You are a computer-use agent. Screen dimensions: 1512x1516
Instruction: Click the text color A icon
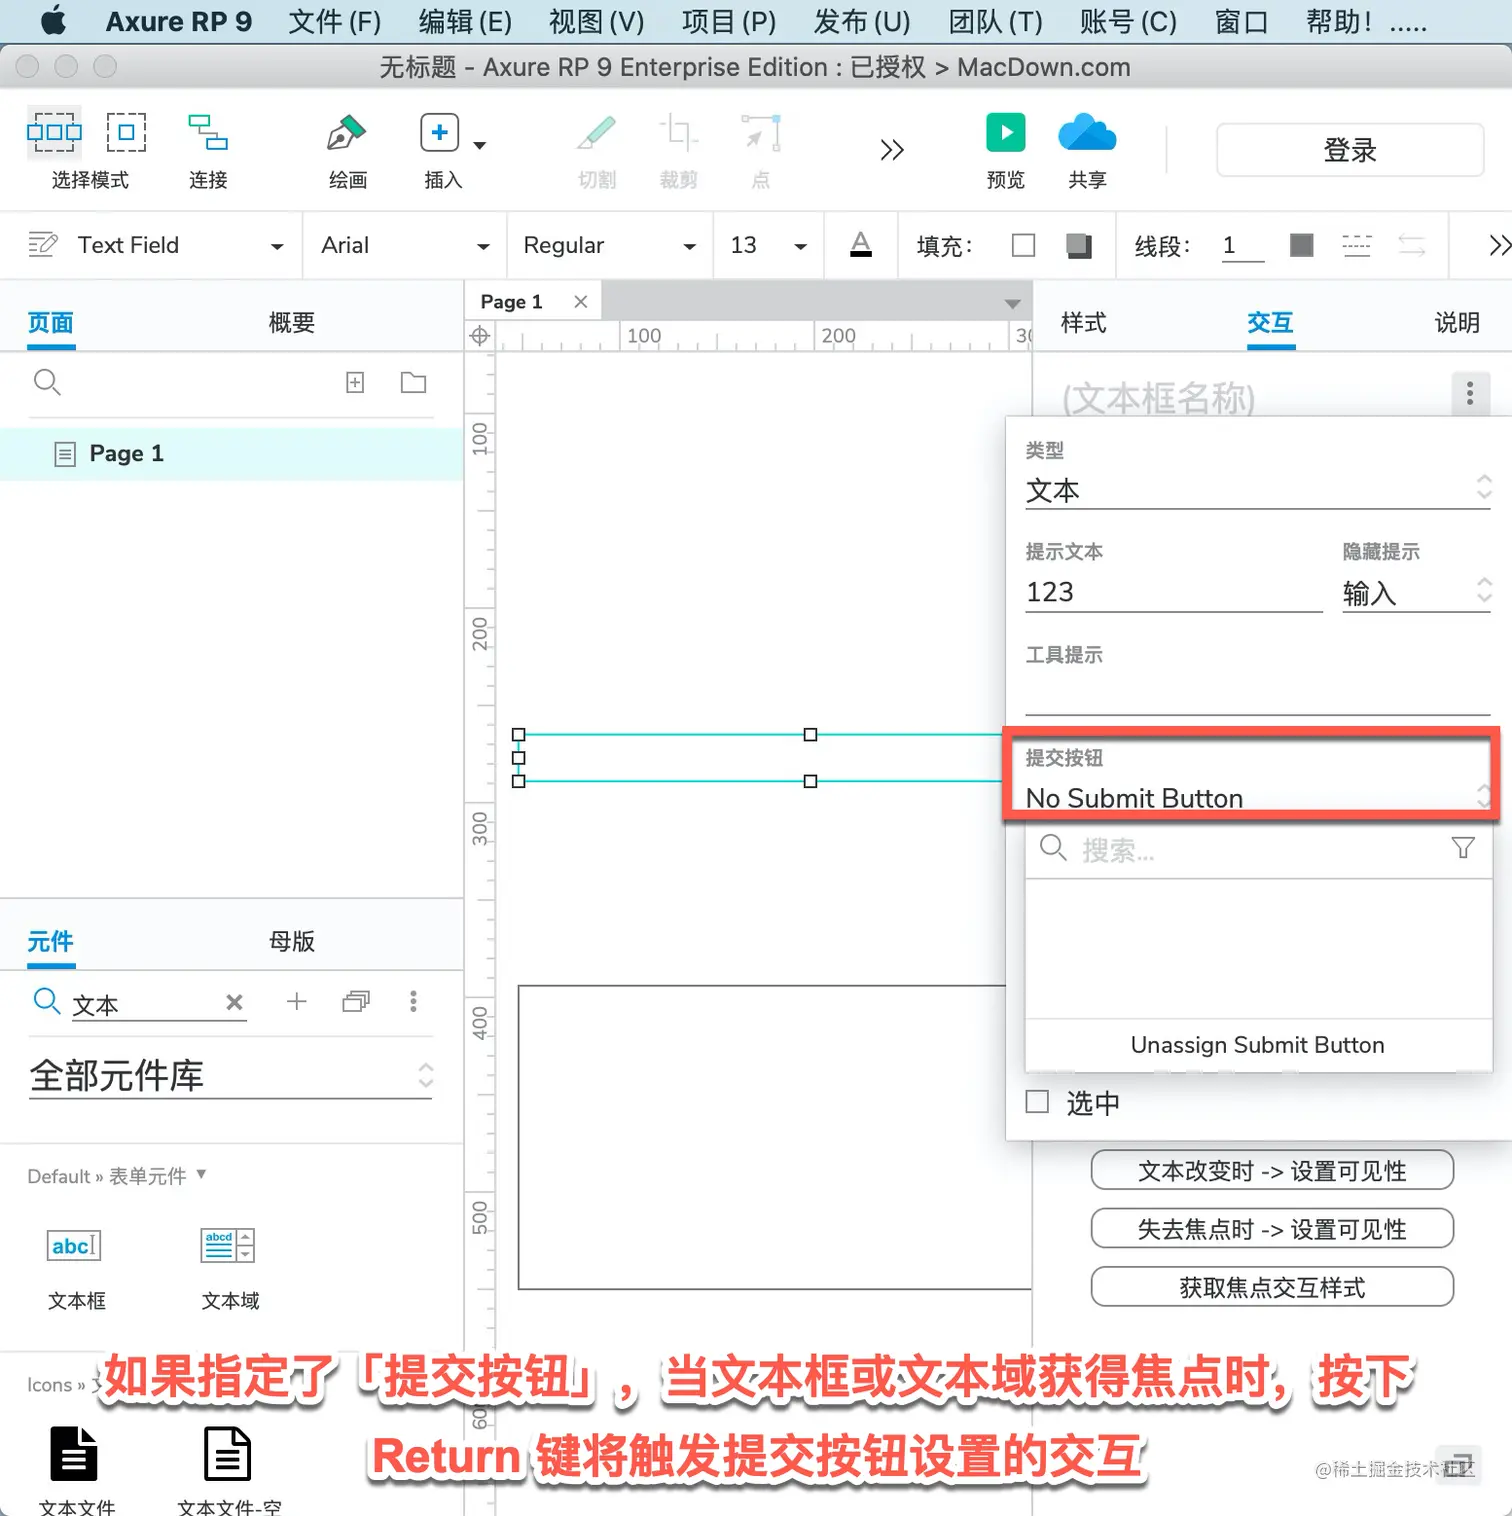point(861,245)
